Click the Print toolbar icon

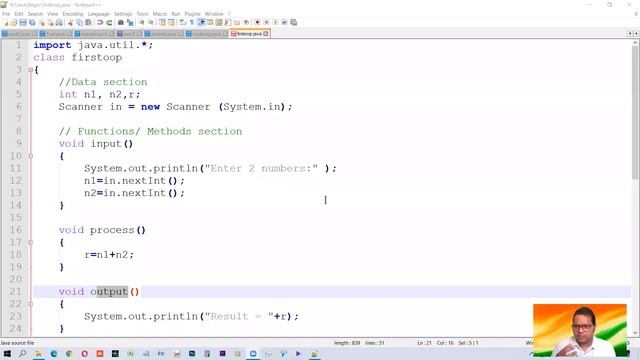59,22
